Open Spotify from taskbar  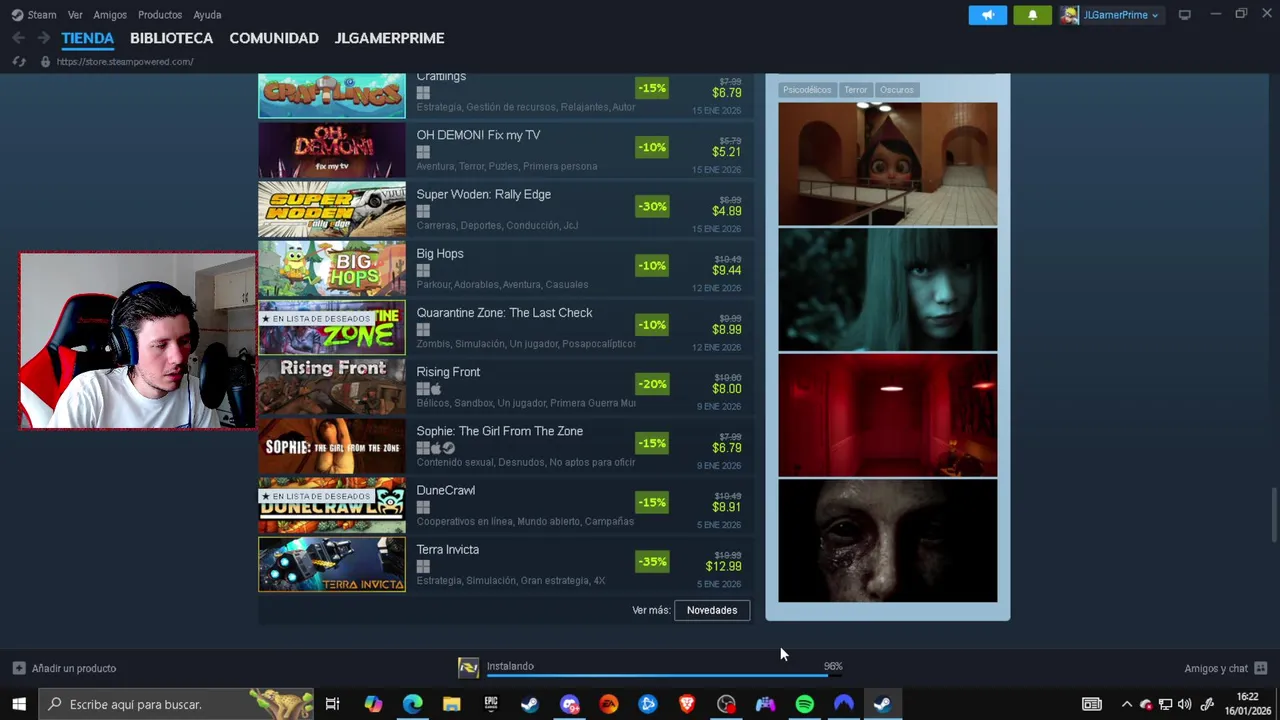[x=804, y=704]
